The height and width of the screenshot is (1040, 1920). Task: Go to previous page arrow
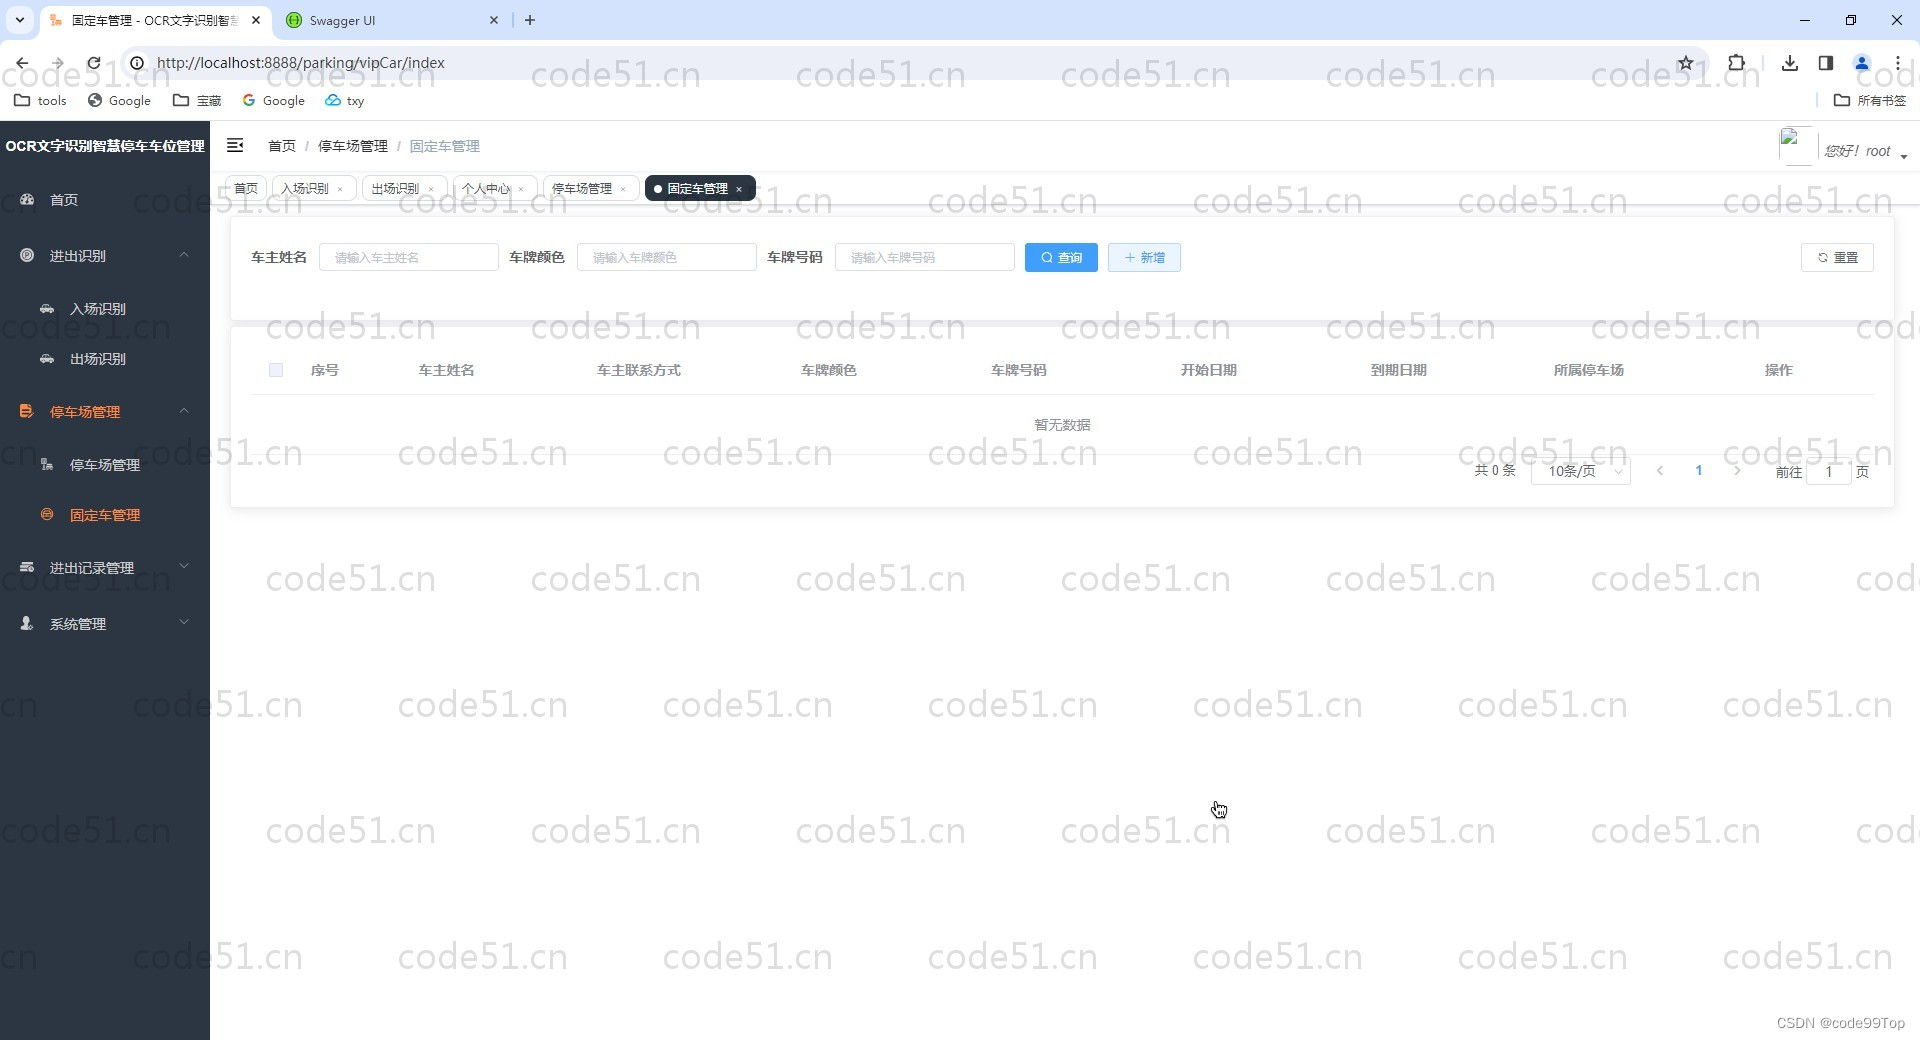[x=1660, y=471]
